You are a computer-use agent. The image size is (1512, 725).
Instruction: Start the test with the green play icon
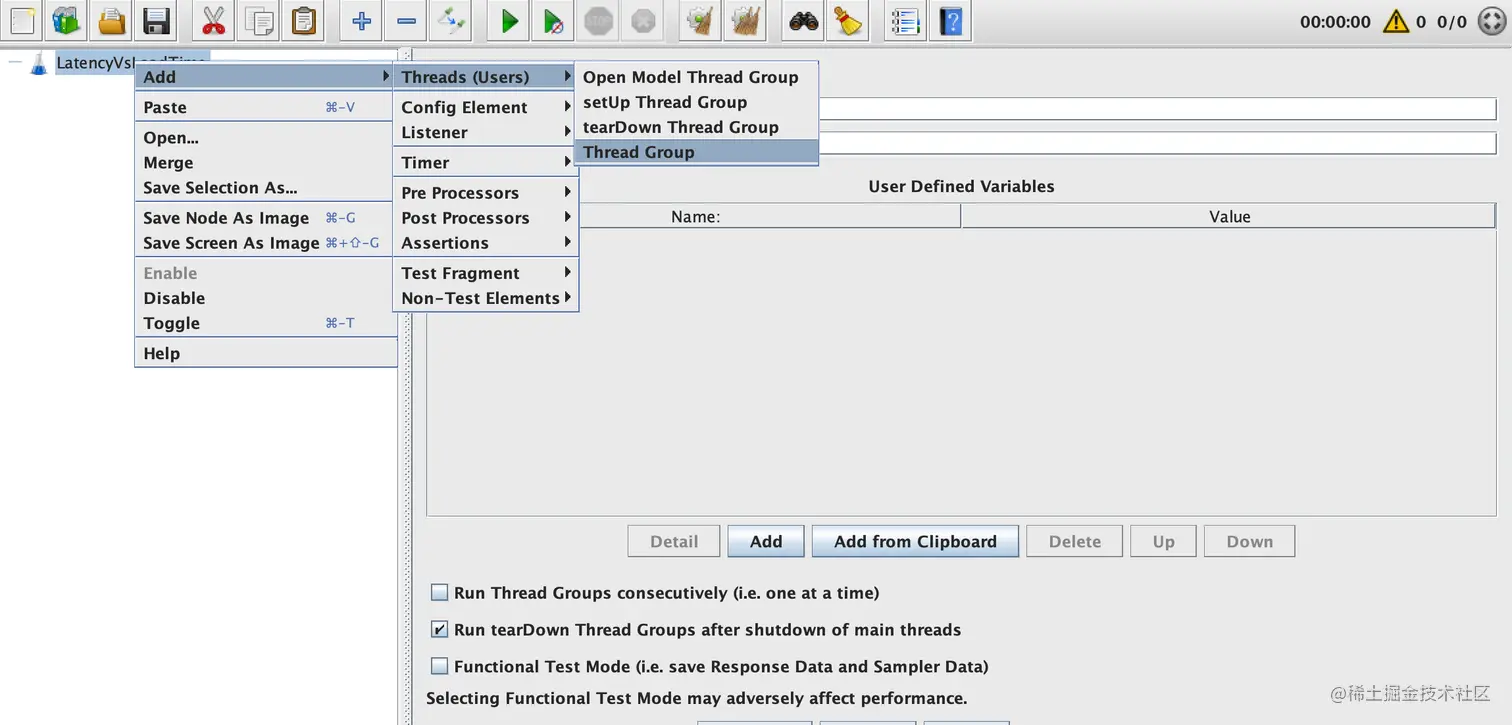click(x=509, y=20)
